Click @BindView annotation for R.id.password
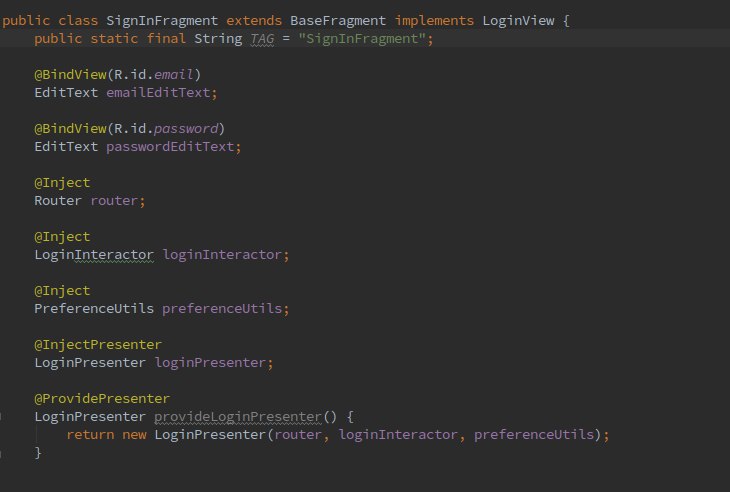The height and width of the screenshot is (492, 730). coord(70,128)
